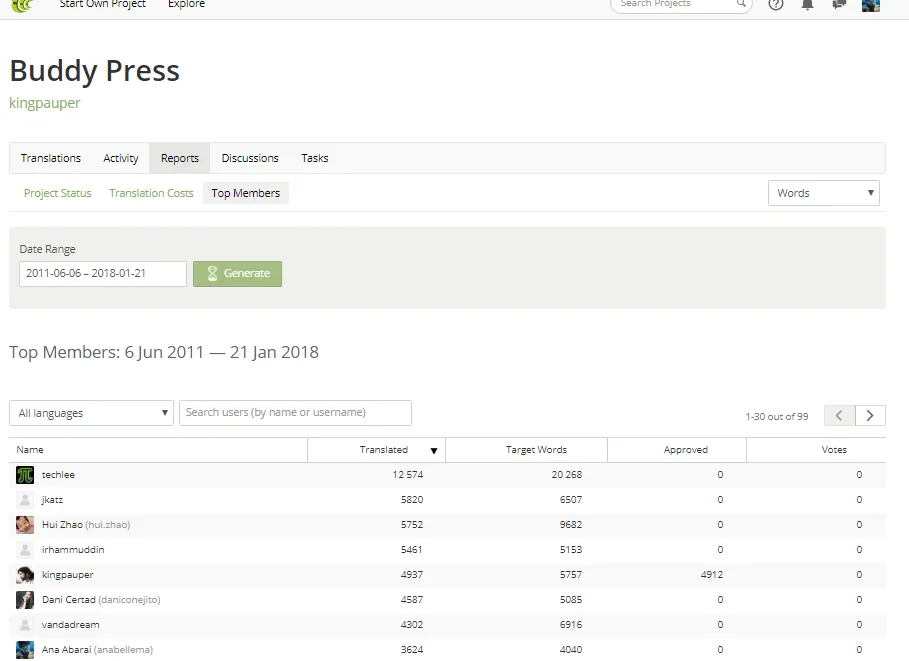Click techlee's target words 20 268
Screen dimensions: 909x661
[566, 475]
